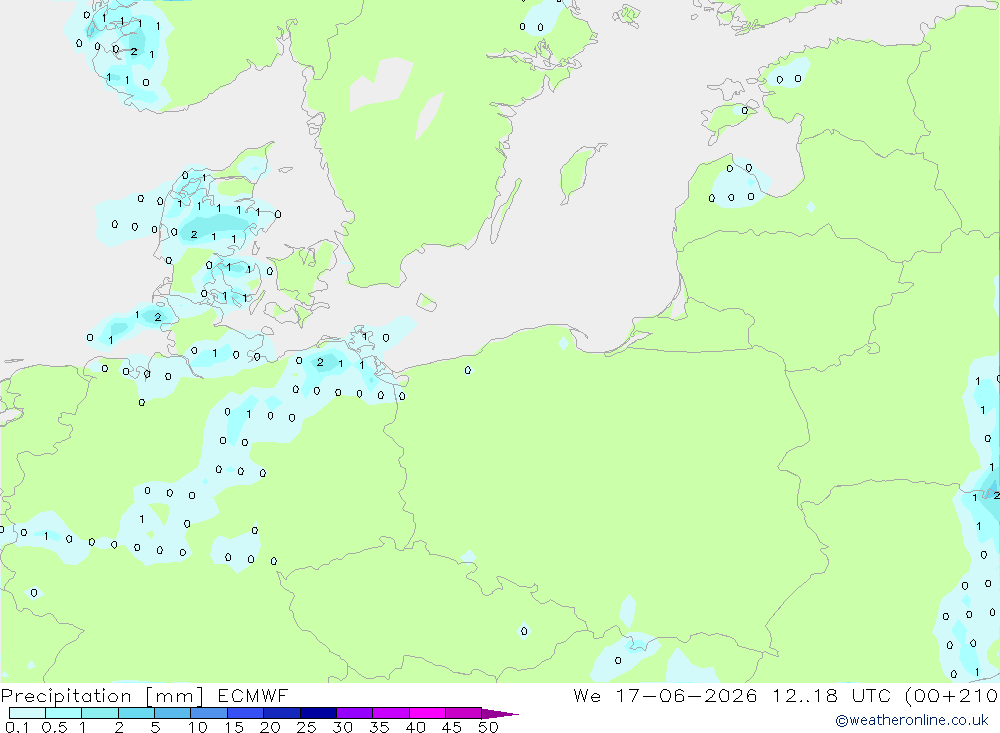Viewport: 1000px width, 733px height.
Task: Click the 0.1–0.5 mm palest cyan legend swatch
Action: click(x=27, y=713)
